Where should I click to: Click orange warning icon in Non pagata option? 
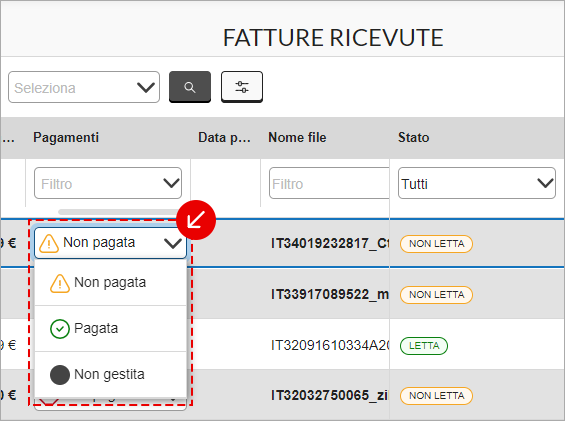pos(60,283)
